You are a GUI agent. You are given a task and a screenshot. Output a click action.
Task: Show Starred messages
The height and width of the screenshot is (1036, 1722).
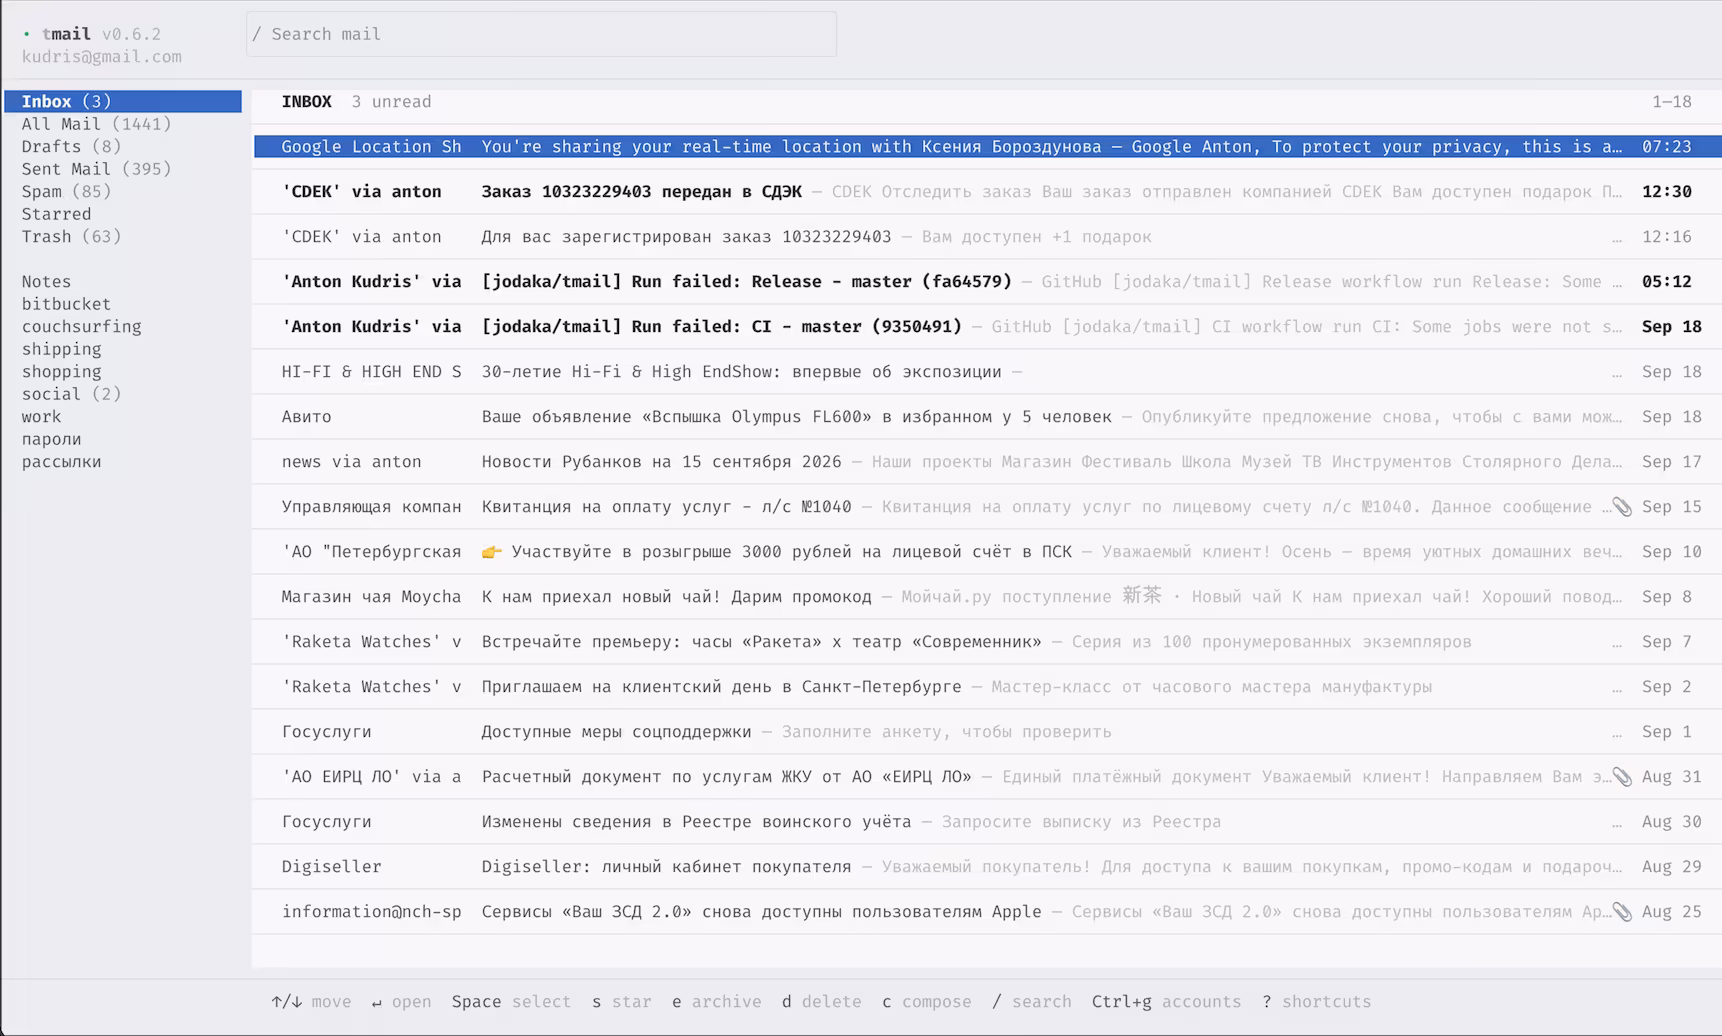tap(56, 214)
